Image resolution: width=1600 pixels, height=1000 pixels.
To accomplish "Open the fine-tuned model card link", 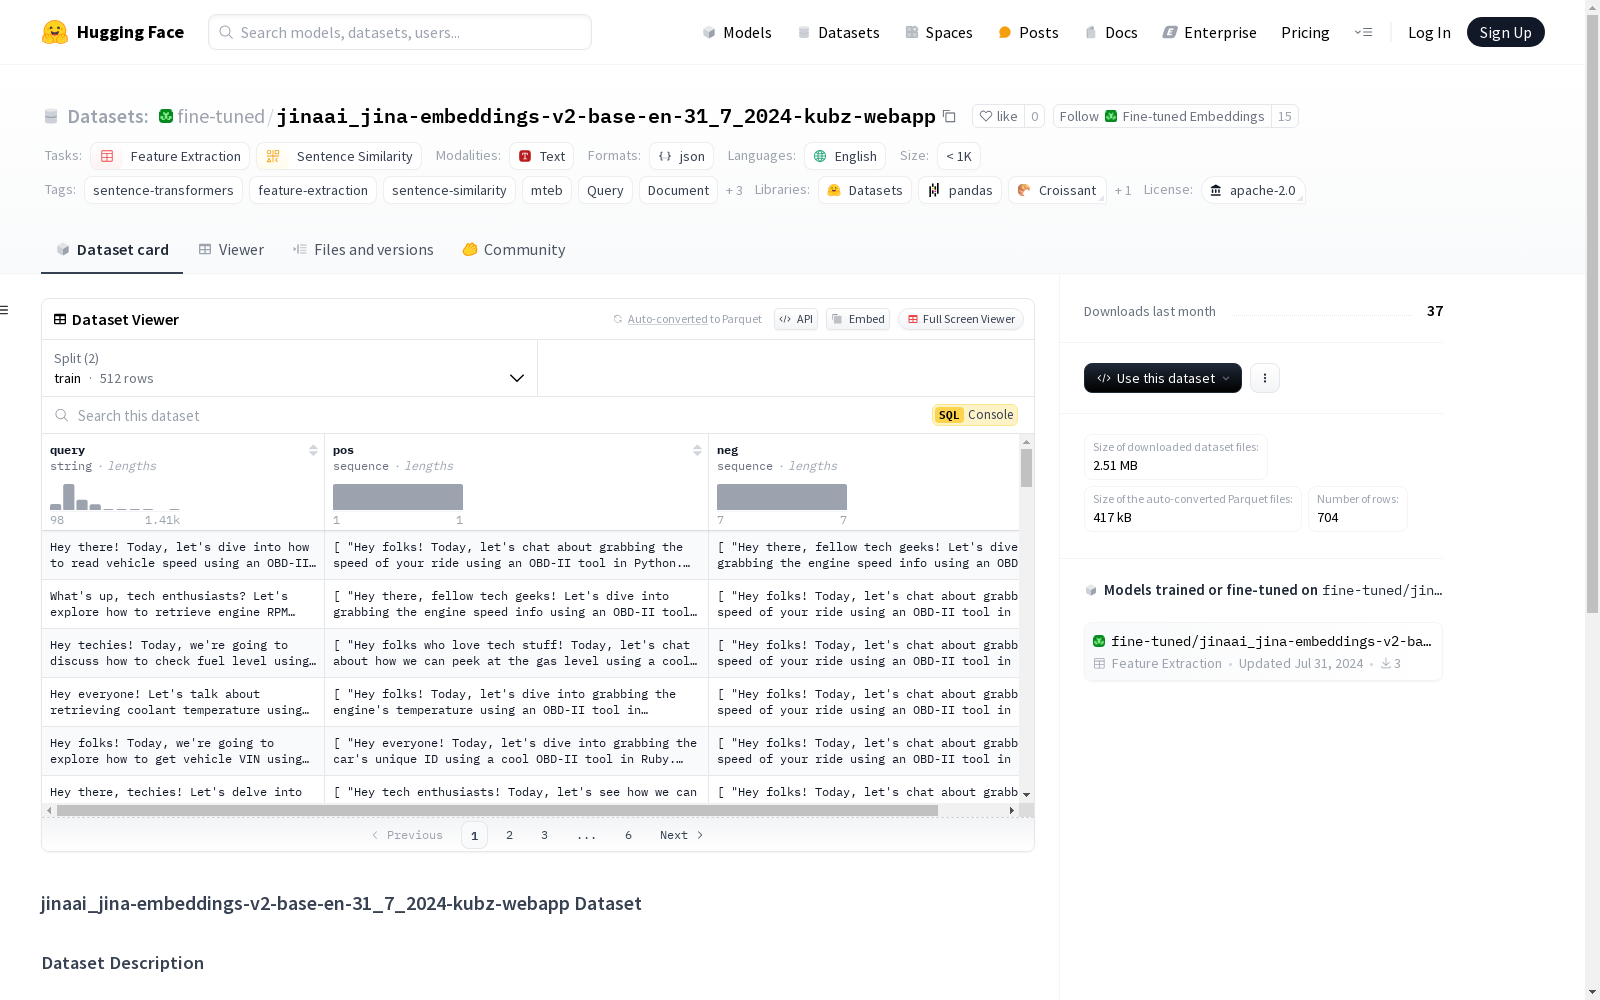I will 1263,651.
